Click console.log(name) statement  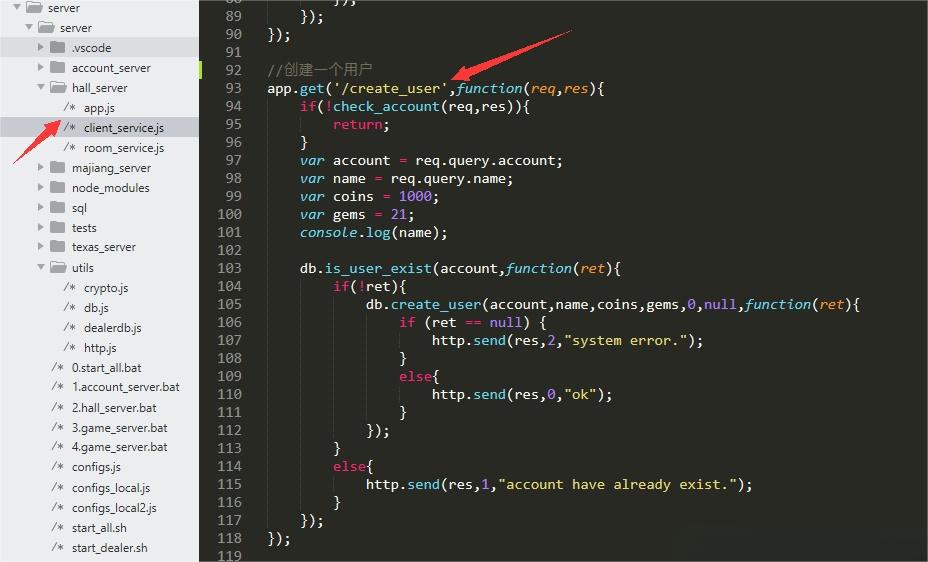tap(373, 232)
